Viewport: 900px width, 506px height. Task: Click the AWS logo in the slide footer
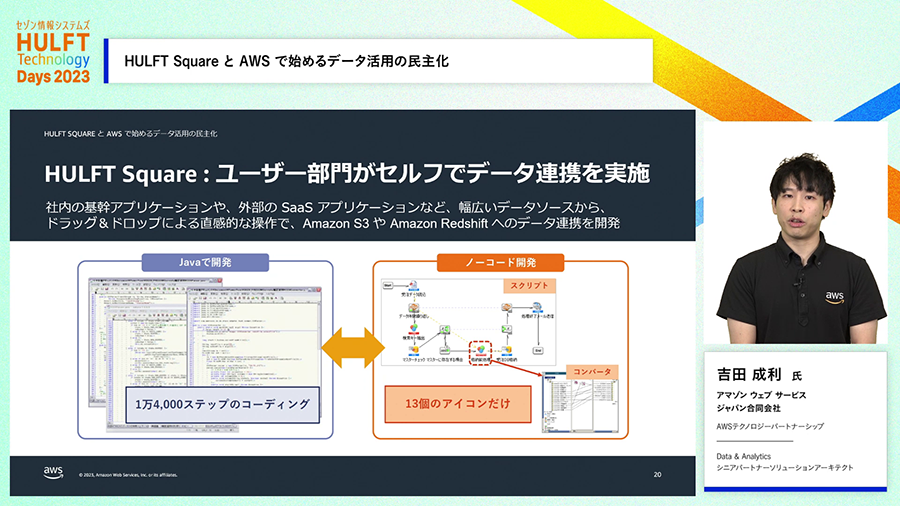[54, 472]
